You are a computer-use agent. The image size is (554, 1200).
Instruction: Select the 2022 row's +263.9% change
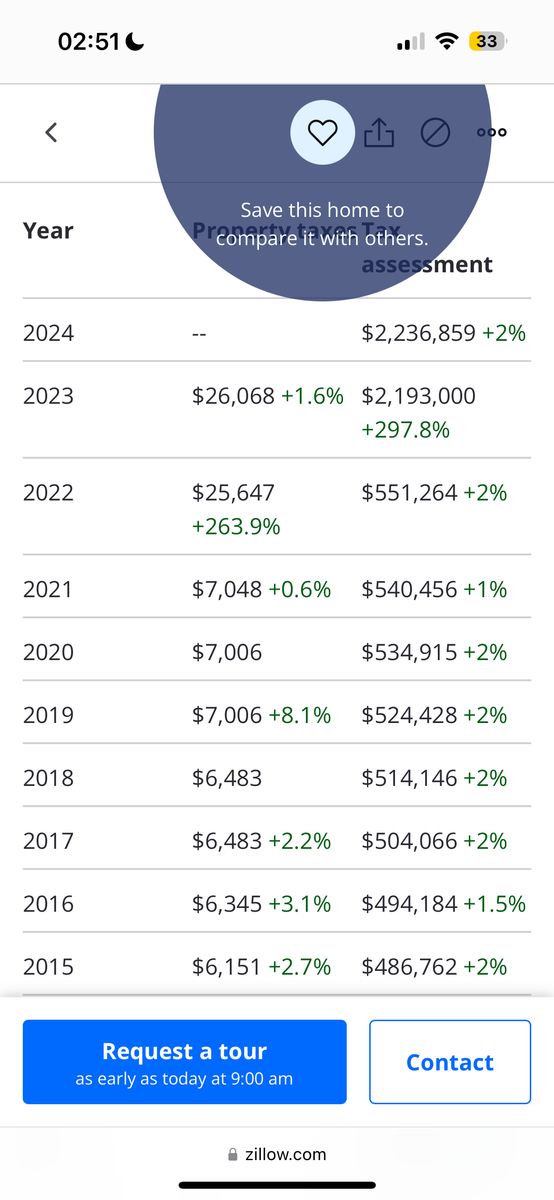[236, 526]
